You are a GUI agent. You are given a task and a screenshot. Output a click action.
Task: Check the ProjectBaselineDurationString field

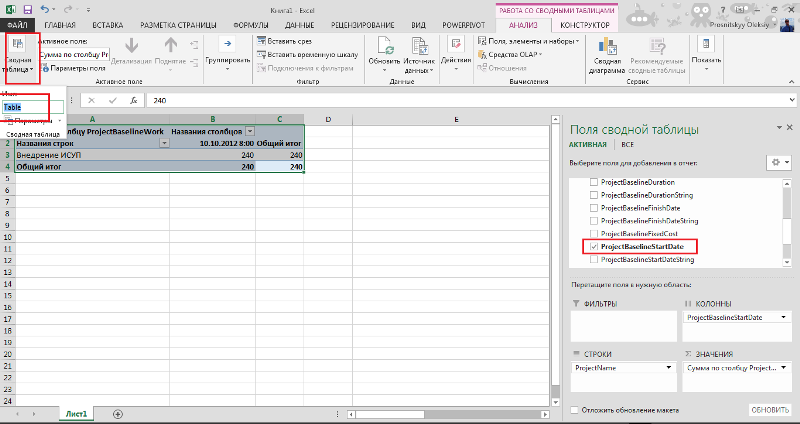coord(593,195)
